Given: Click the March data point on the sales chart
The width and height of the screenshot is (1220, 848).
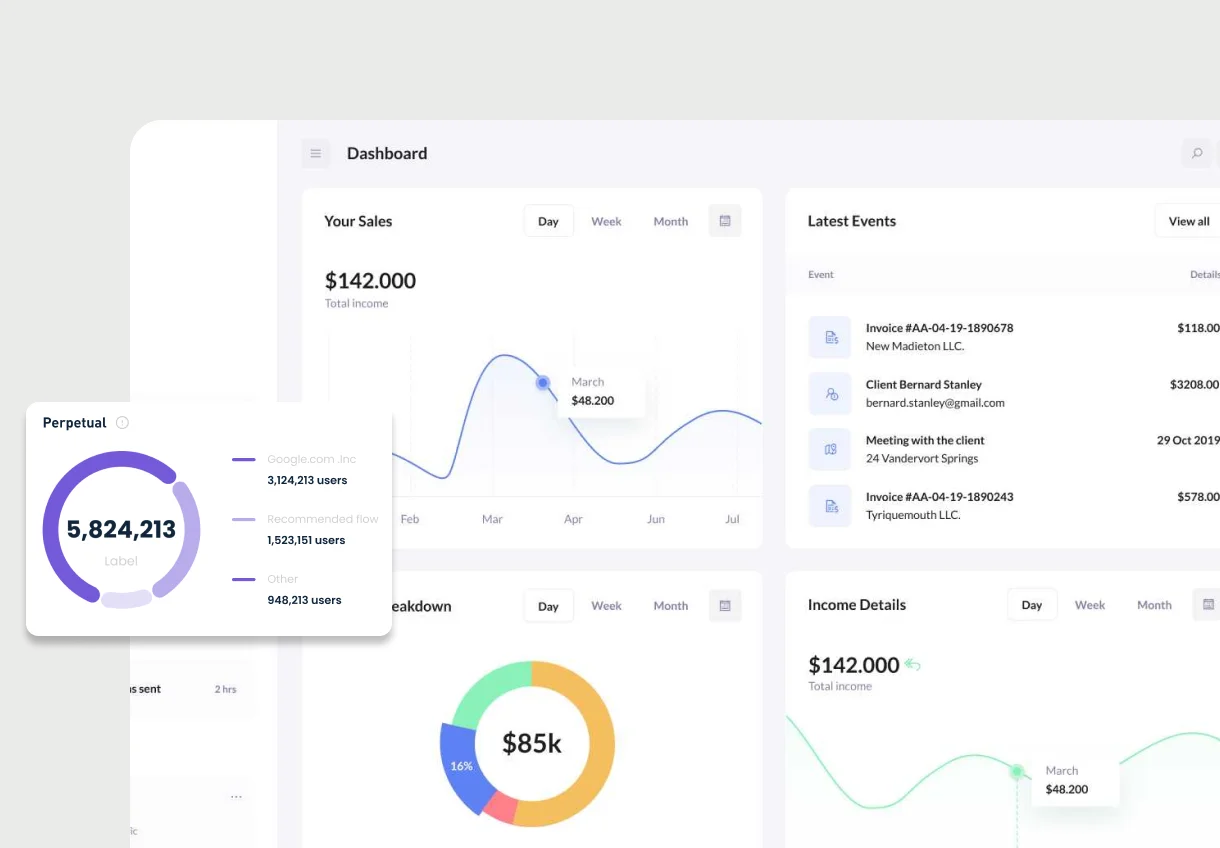Looking at the screenshot, I should [542, 382].
